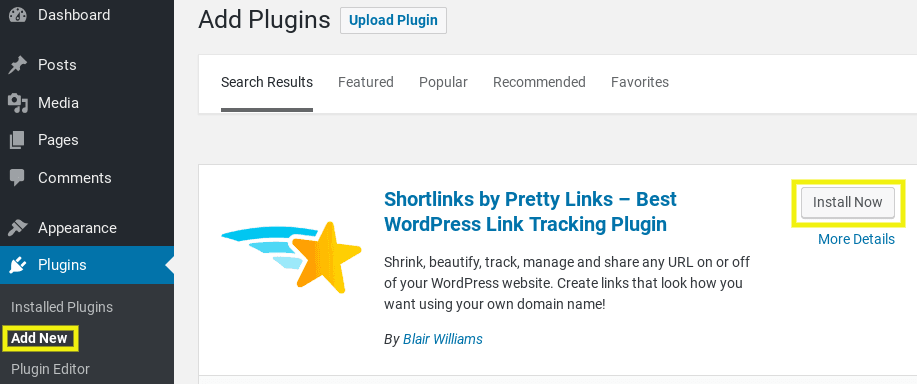Visit author Blair Williams link
The height and width of the screenshot is (384, 917).
443,339
